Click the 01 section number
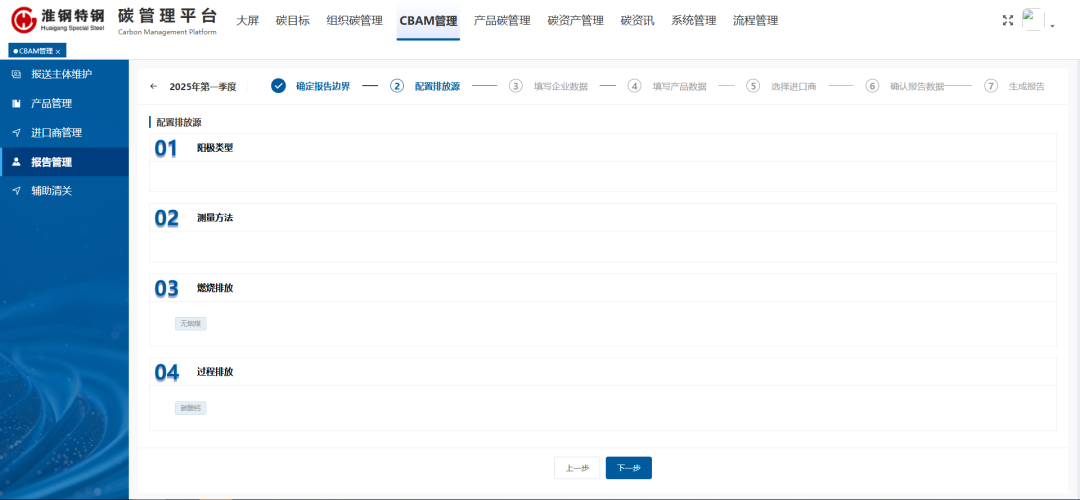1080x500 pixels. (x=166, y=148)
